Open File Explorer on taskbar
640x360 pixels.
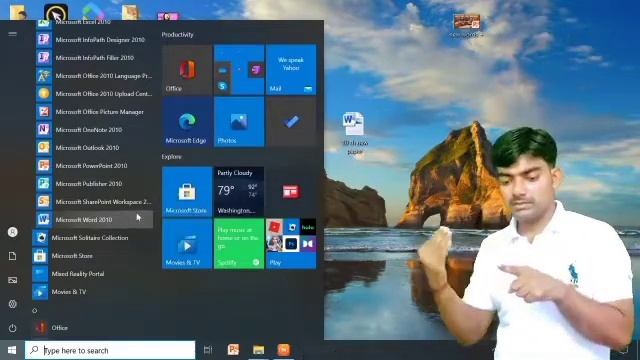(258, 350)
